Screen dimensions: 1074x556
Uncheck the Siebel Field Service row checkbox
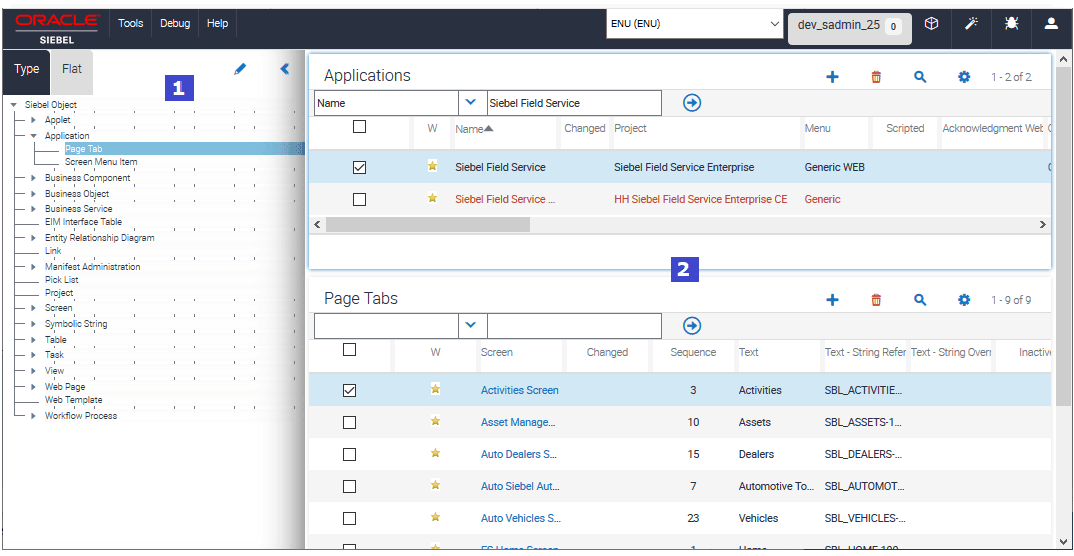(359, 168)
